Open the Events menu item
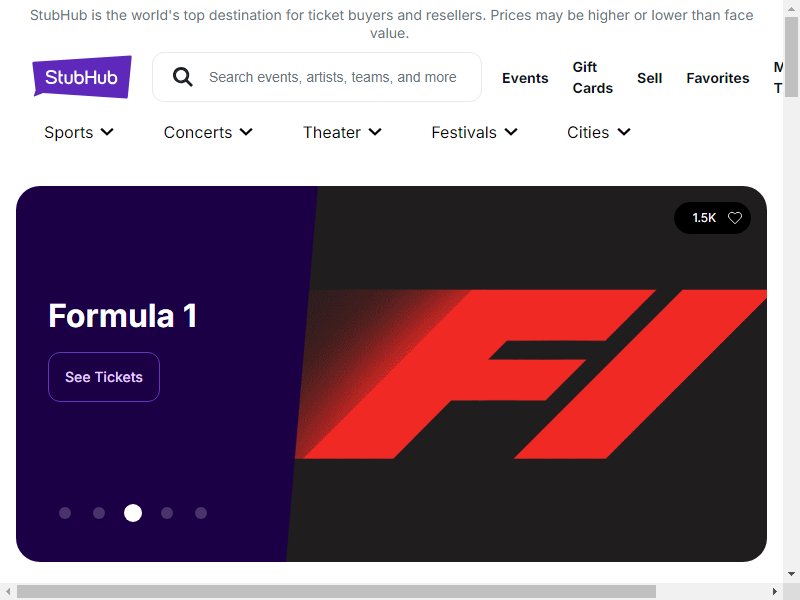 pyautogui.click(x=525, y=78)
